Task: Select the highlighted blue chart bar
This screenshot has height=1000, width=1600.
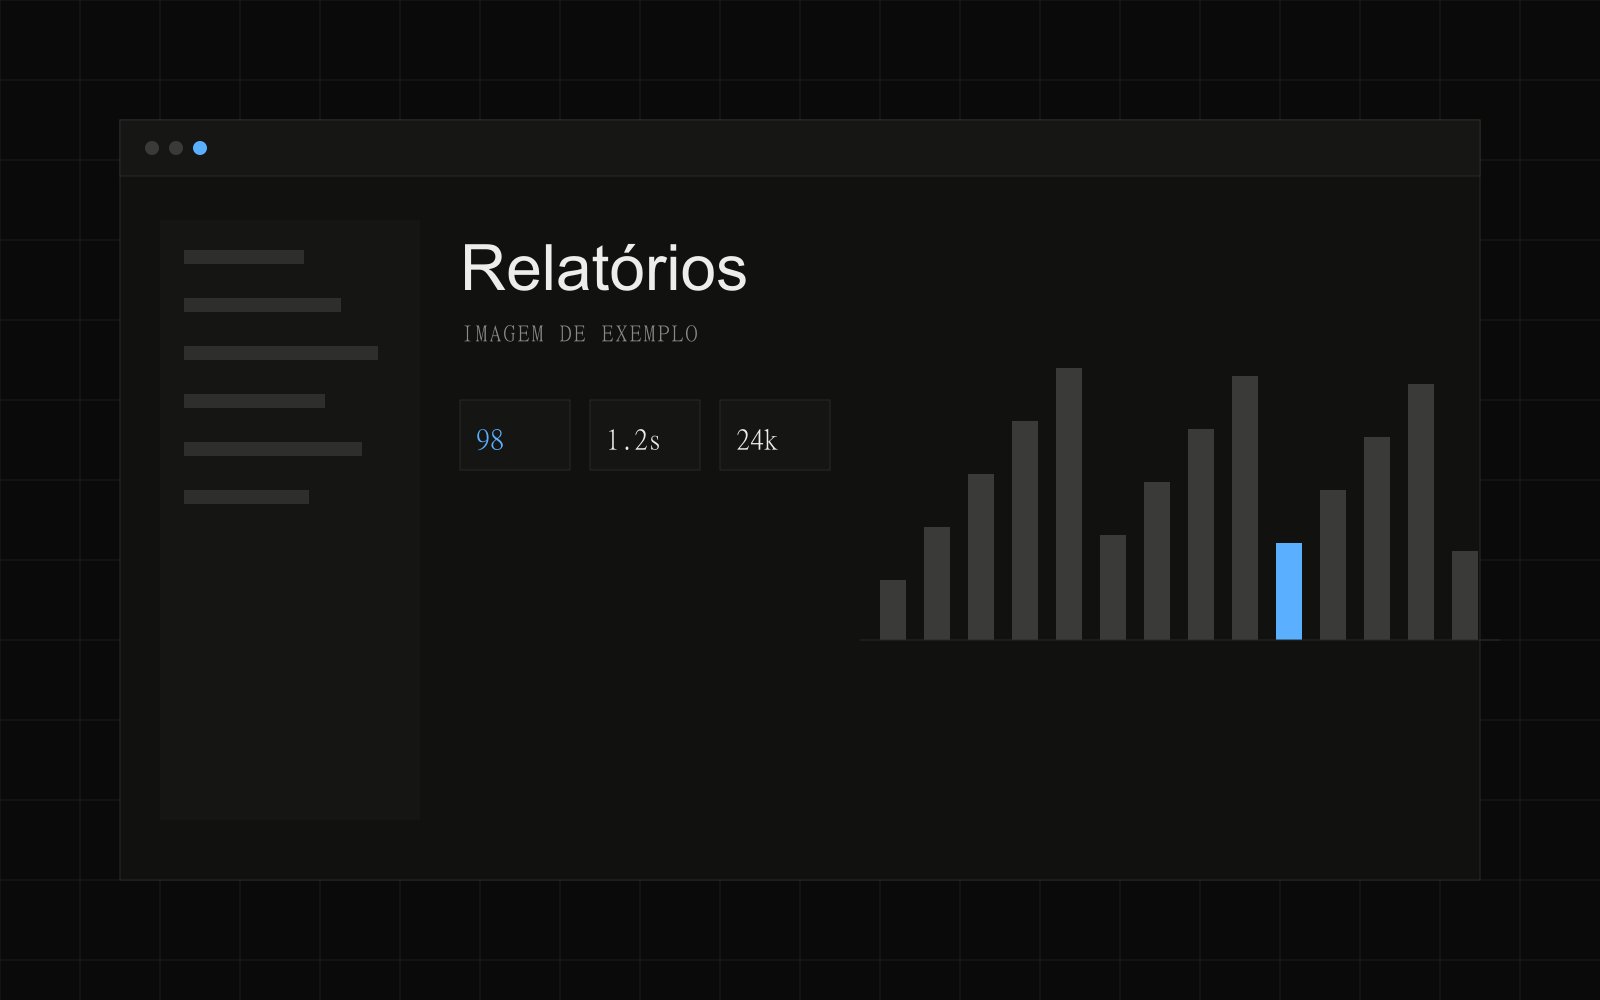Action: (1289, 591)
